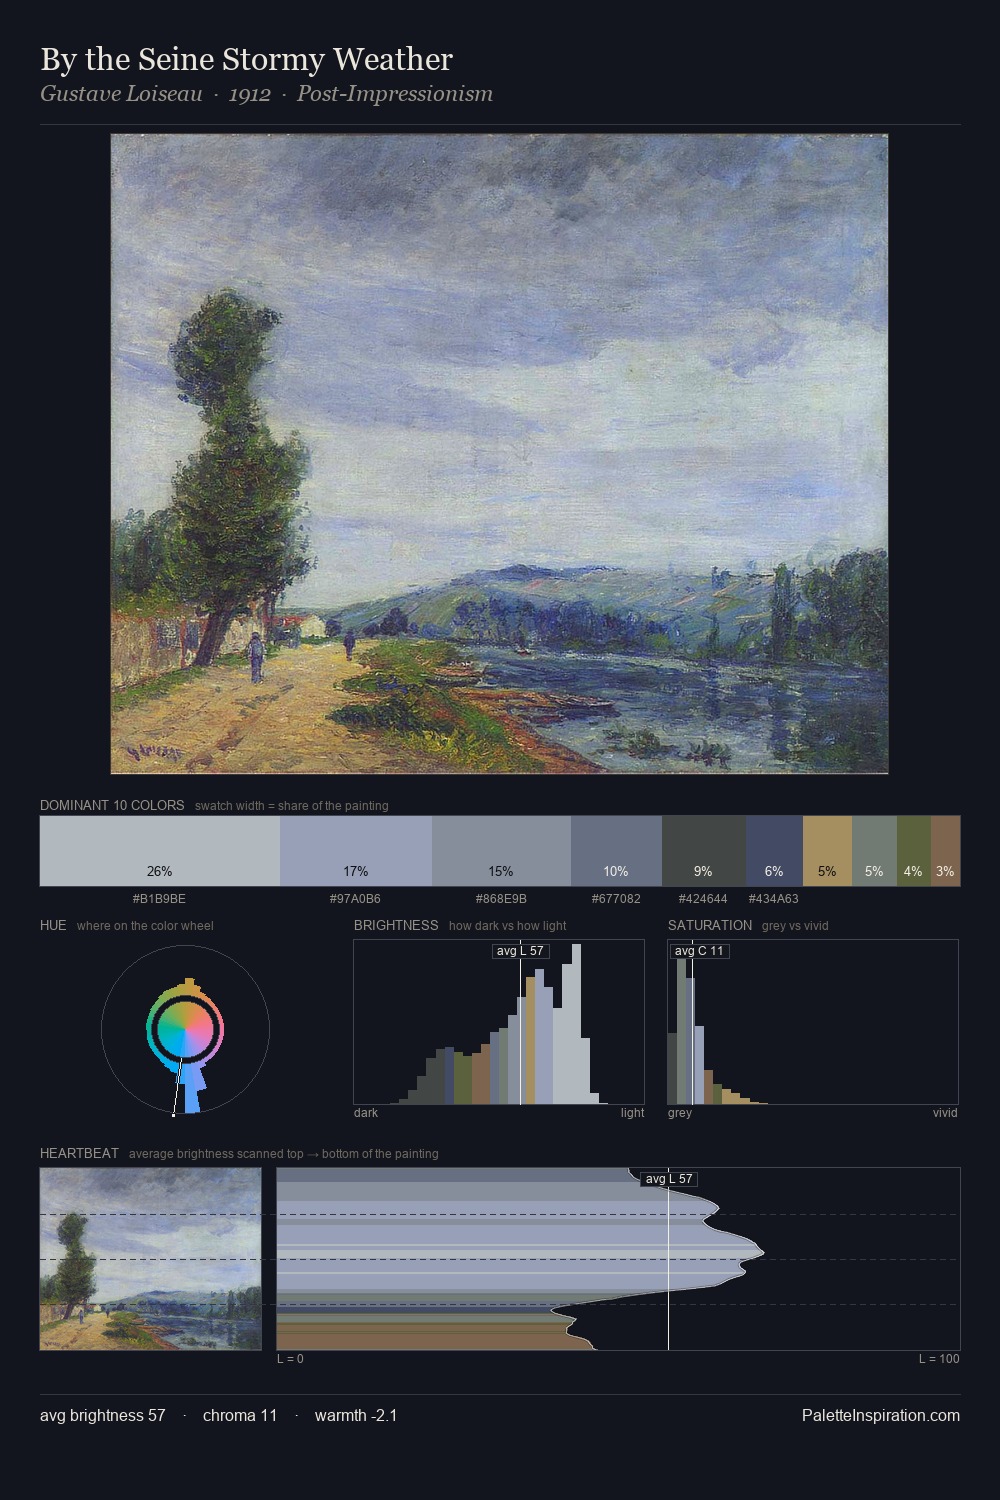The width and height of the screenshot is (1000, 1500).
Task: Click the saturation 'avg C 11' label
Action: [x=699, y=951]
